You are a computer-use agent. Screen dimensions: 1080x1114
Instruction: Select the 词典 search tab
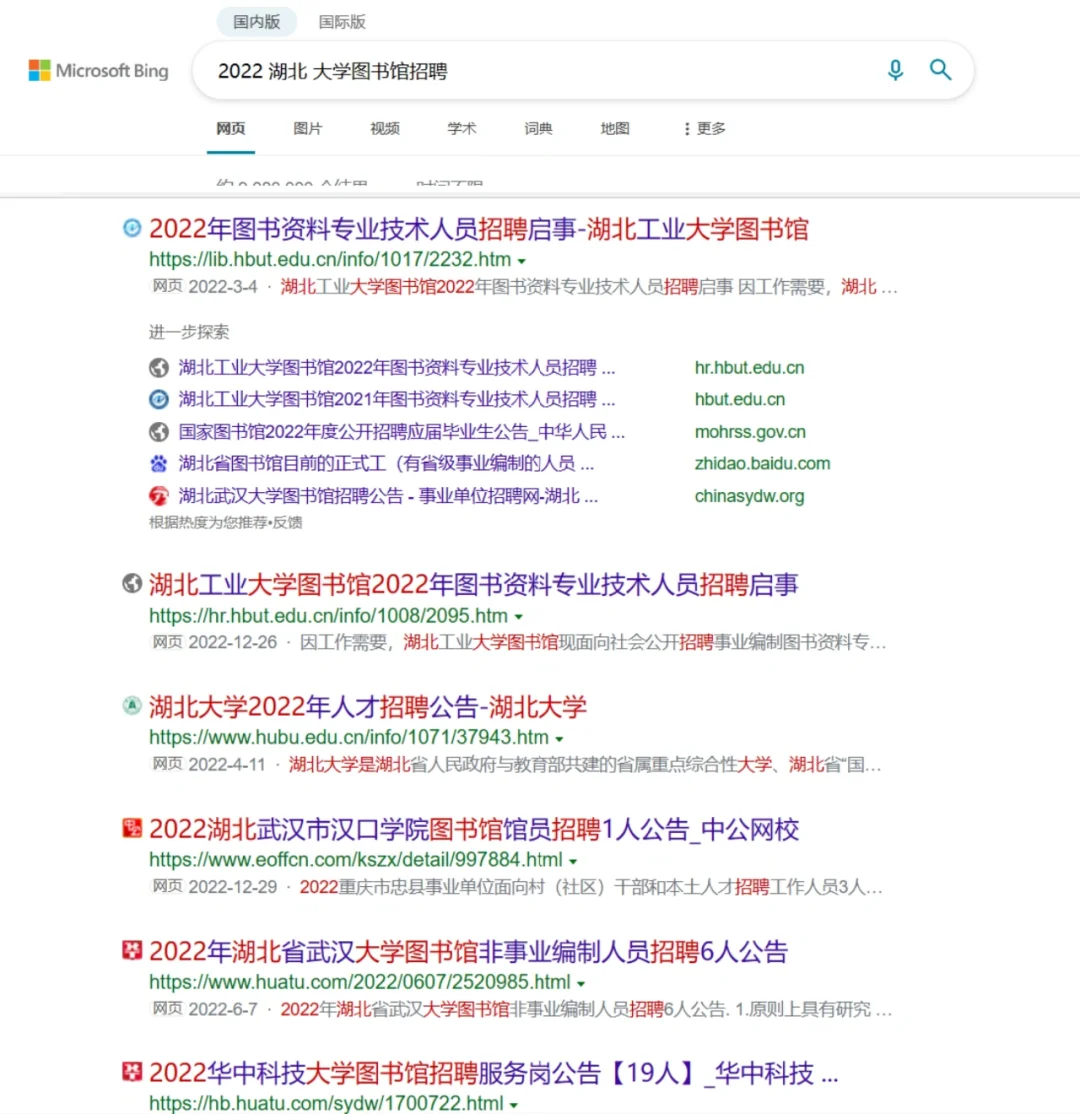(x=538, y=129)
